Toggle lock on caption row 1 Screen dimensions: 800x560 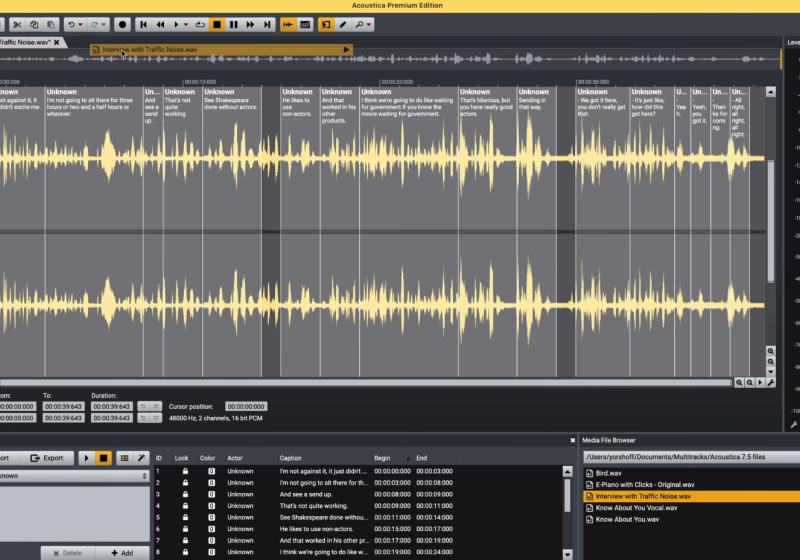pyautogui.click(x=185, y=471)
